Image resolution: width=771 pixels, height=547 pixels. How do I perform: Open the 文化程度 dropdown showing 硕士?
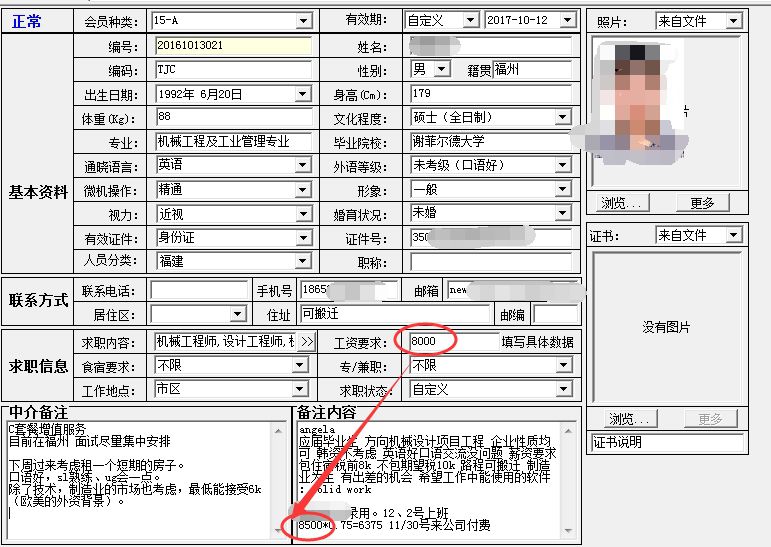[x=563, y=117]
